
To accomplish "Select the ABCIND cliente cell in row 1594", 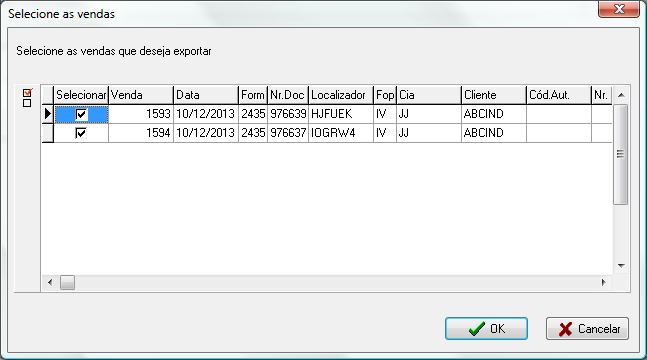I will click(x=494, y=133).
